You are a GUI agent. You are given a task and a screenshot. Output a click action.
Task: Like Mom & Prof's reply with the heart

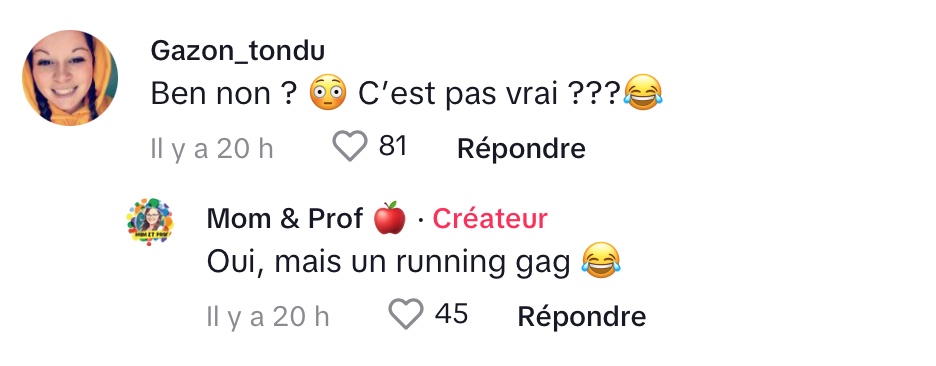[406, 315]
